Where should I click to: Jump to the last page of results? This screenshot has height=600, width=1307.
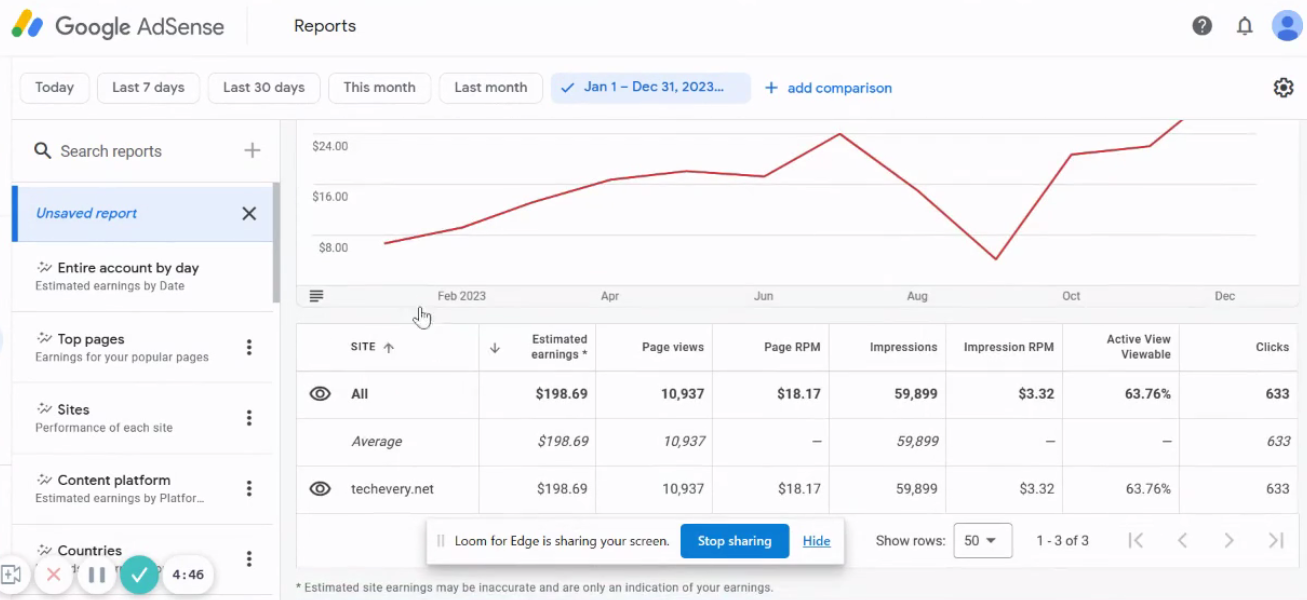pos(1276,540)
